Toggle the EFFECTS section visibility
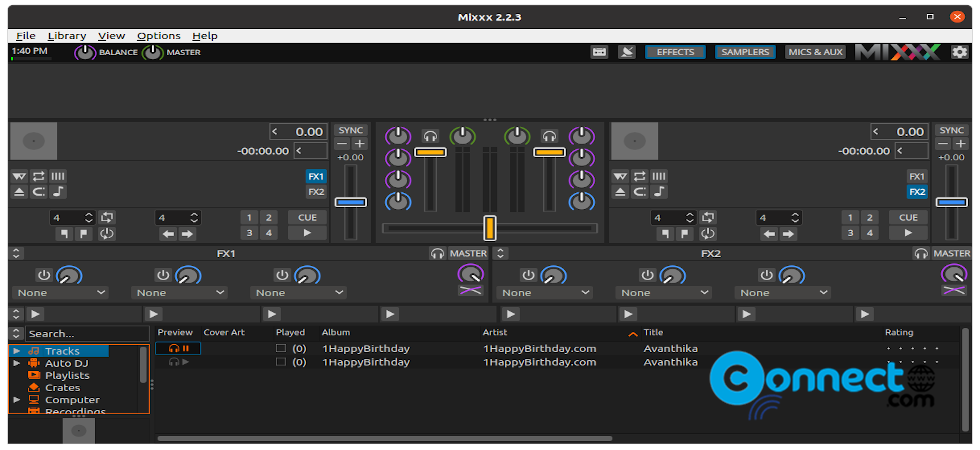Screen dimensions: 980x450 [x=675, y=52]
